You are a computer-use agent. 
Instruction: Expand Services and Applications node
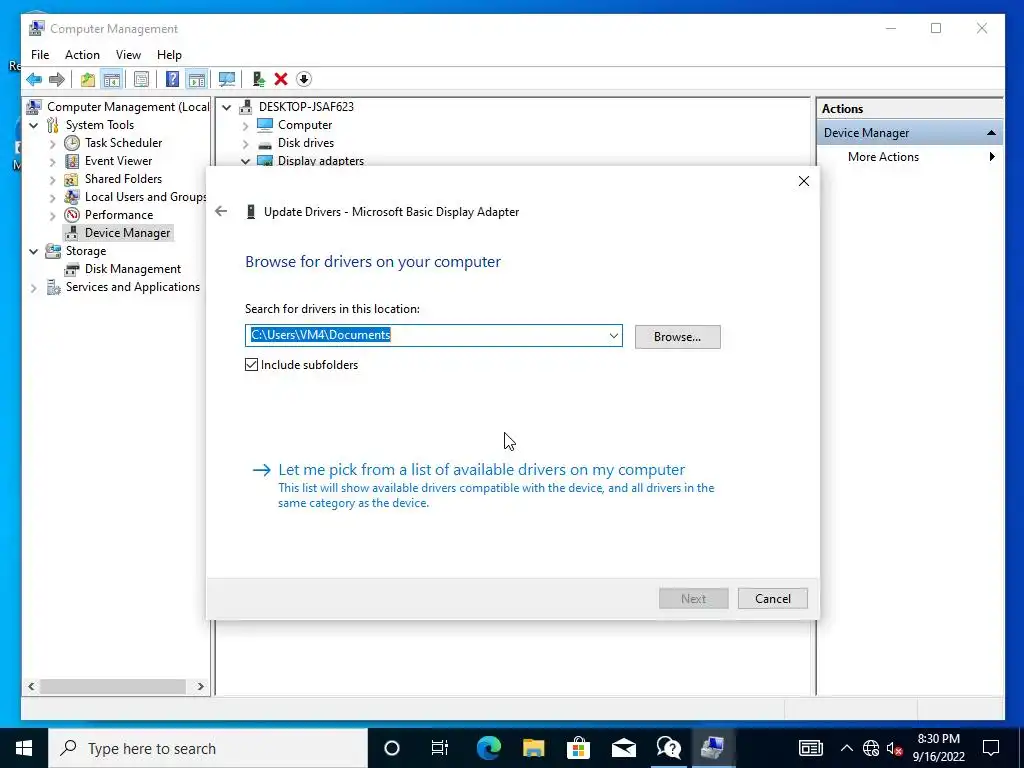pos(34,287)
